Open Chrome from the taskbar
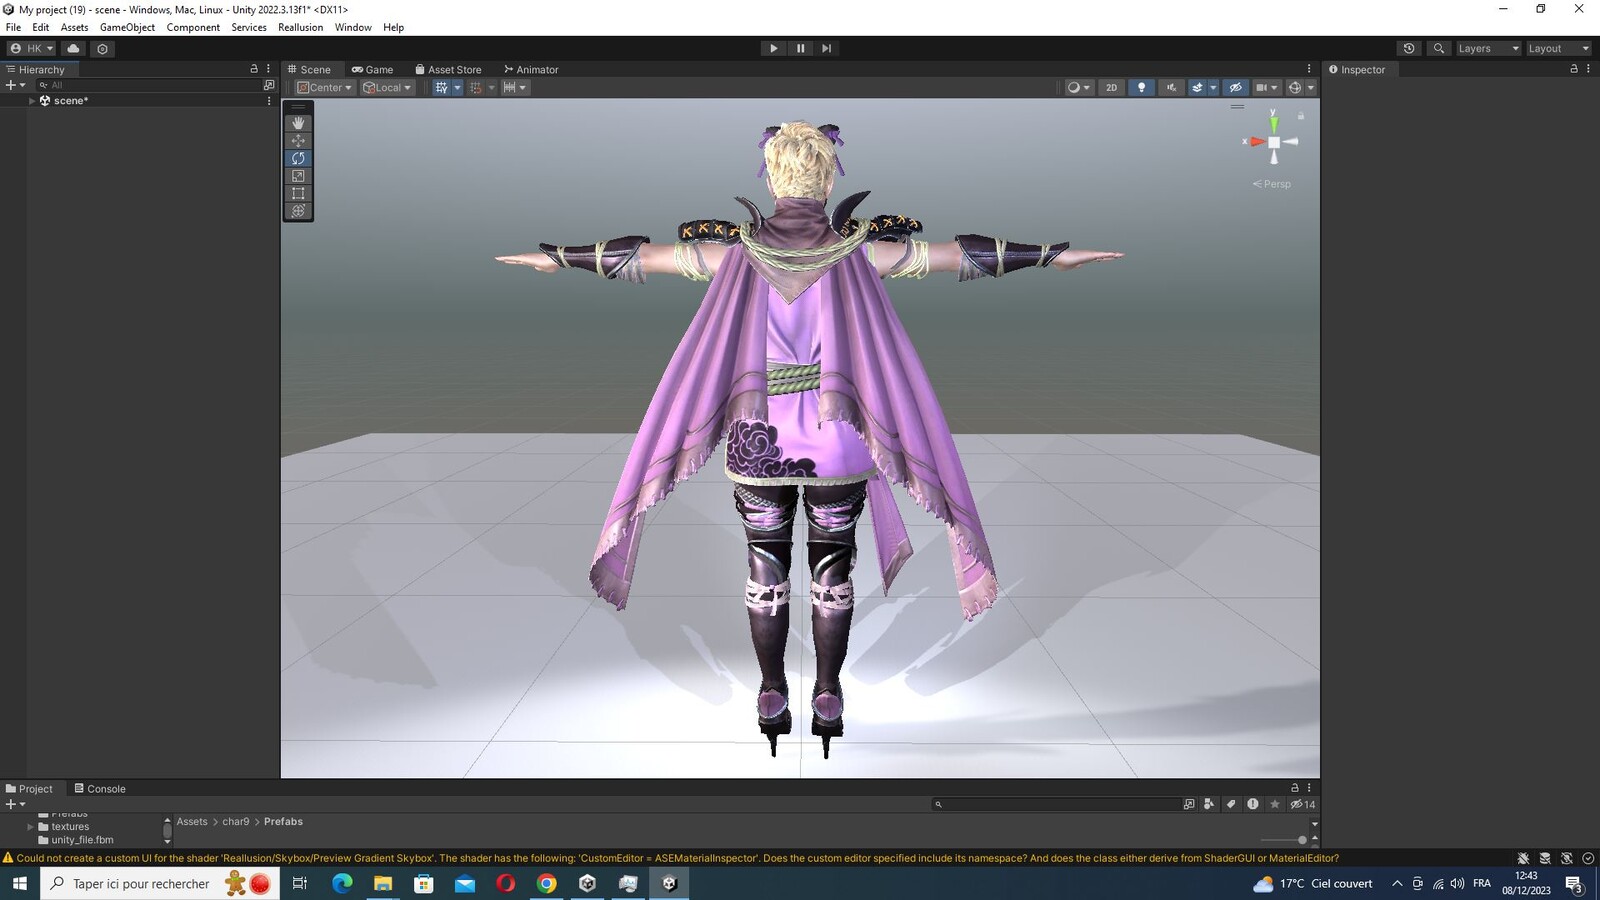Screen dimensions: 1600x900 click(x=546, y=883)
